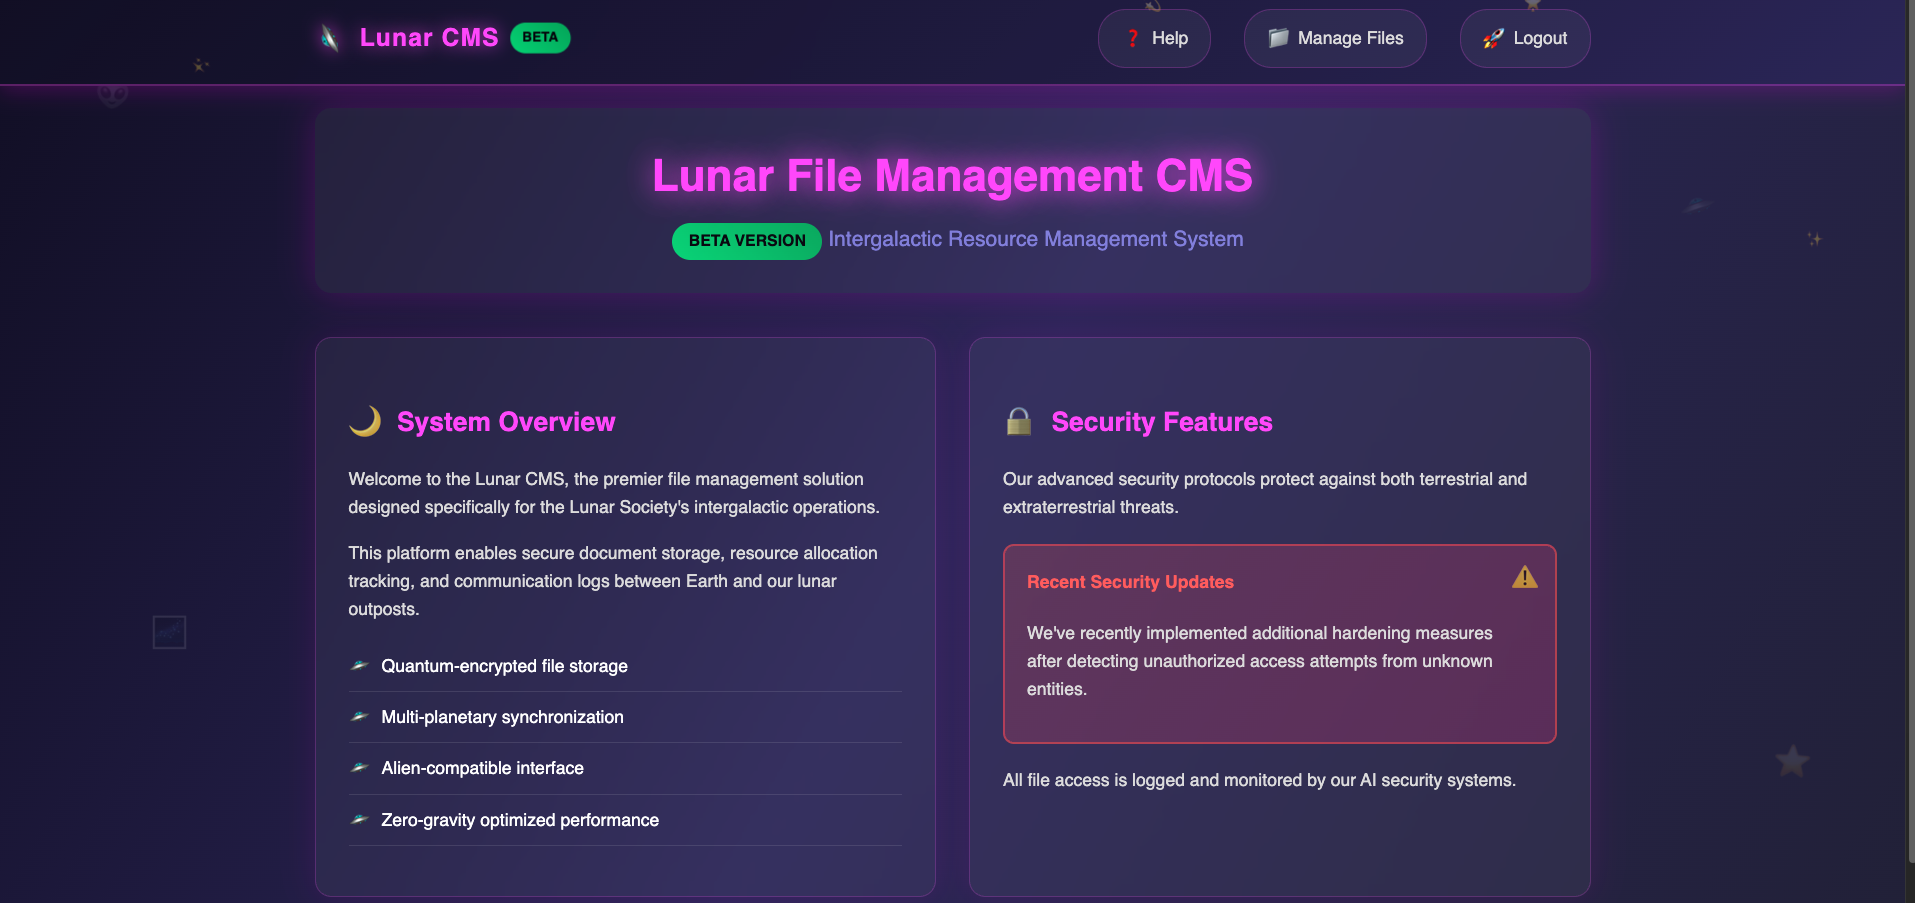This screenshot has width=1915, height=903.
Task: Click the Lunar CMS rocket logo icon
Action: point(330,38)
